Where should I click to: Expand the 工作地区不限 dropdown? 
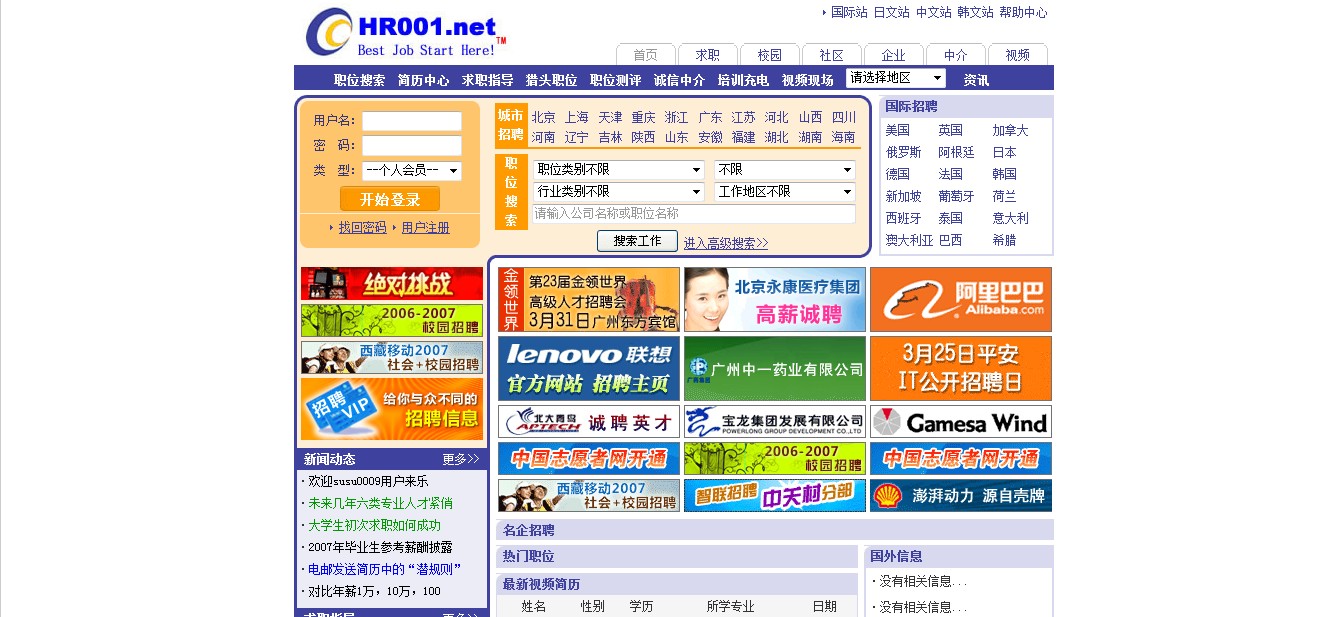click(x=785, y=192)
